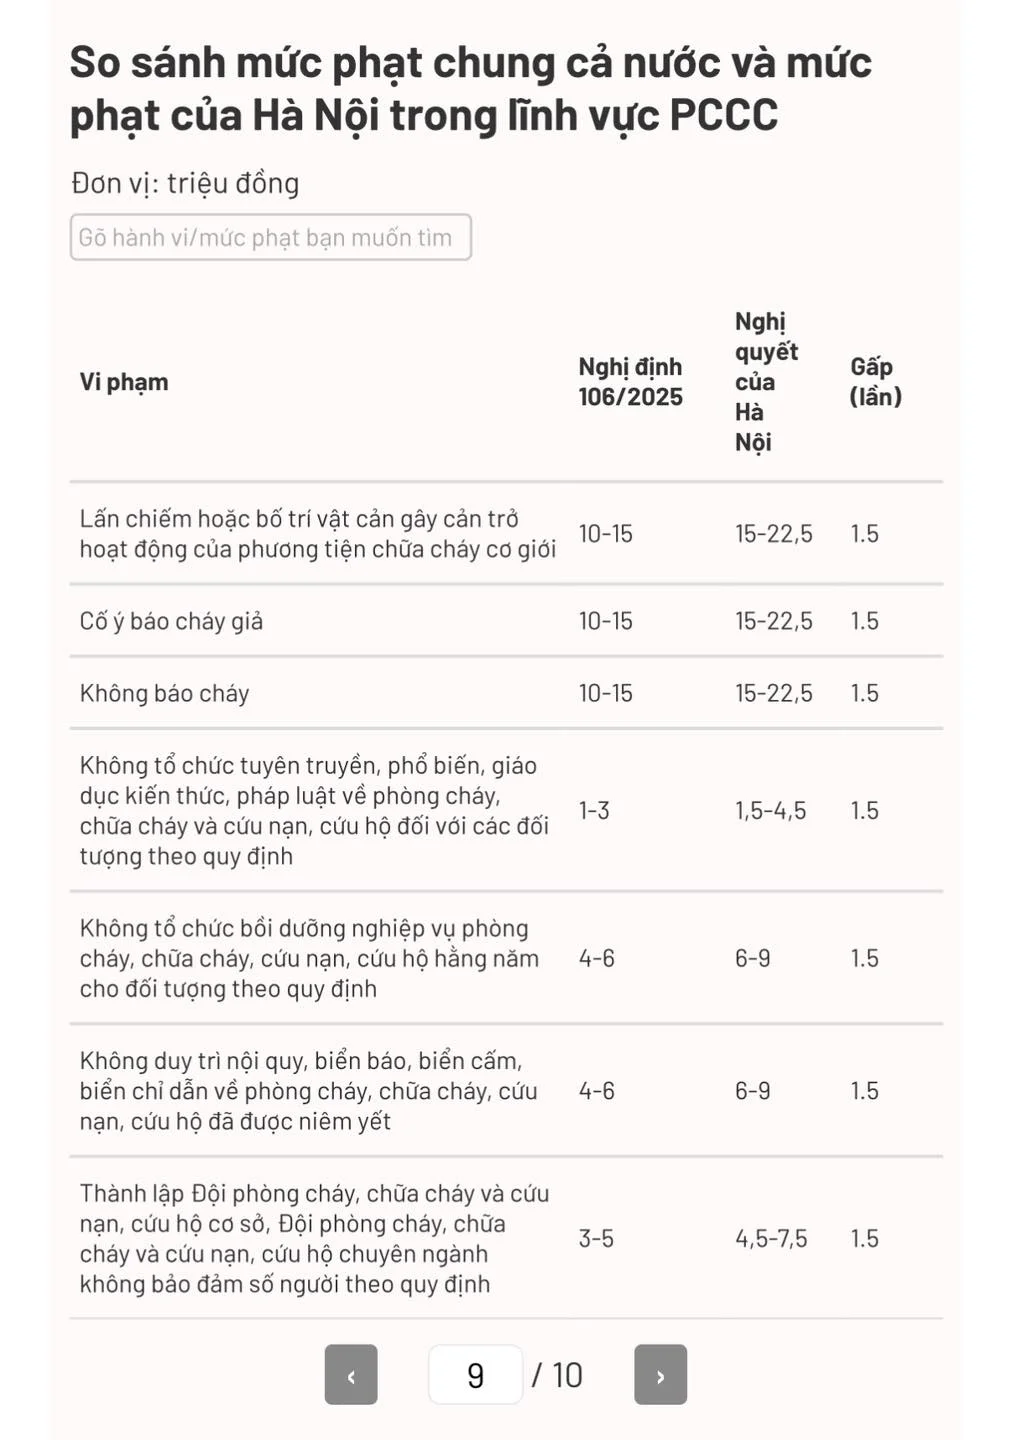This screenshot has width=1012, height=1440.
Task: Go to the previous table page arrow
Action: (x=351, y=1375)
